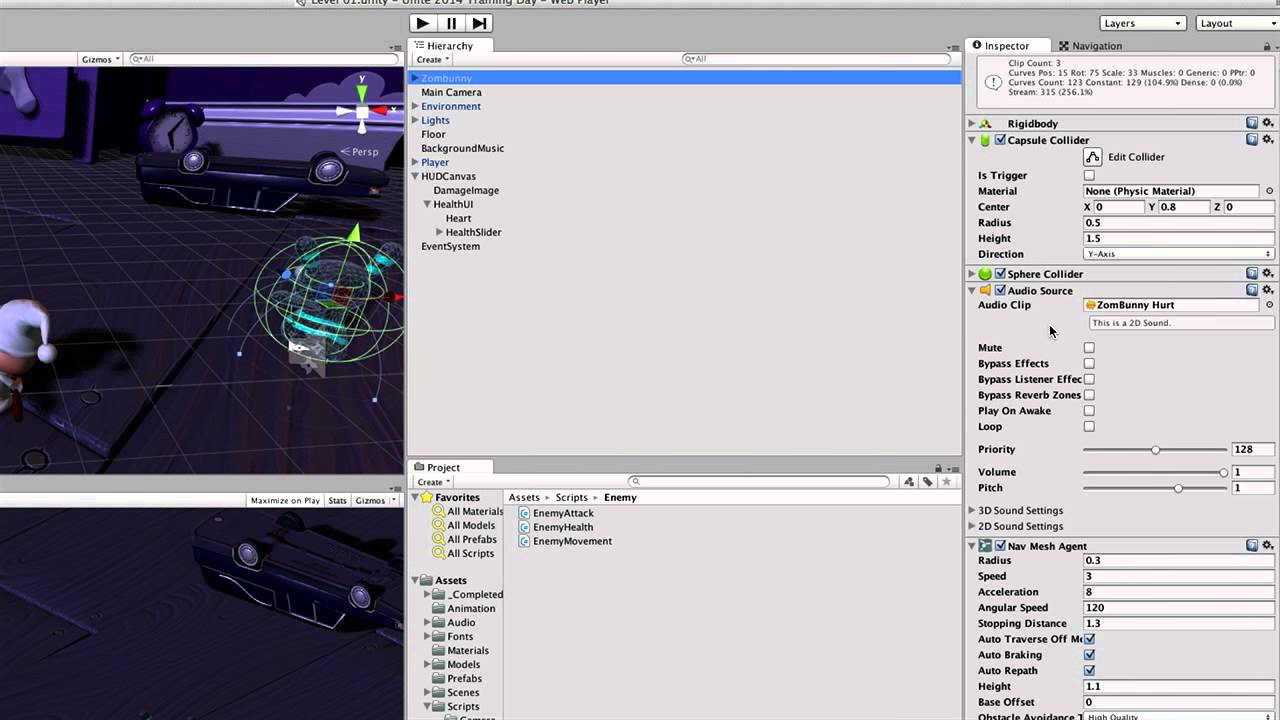Enable the Play On Awake checkbox
Screen dimensions: 1280x720
click(1089, 411)
